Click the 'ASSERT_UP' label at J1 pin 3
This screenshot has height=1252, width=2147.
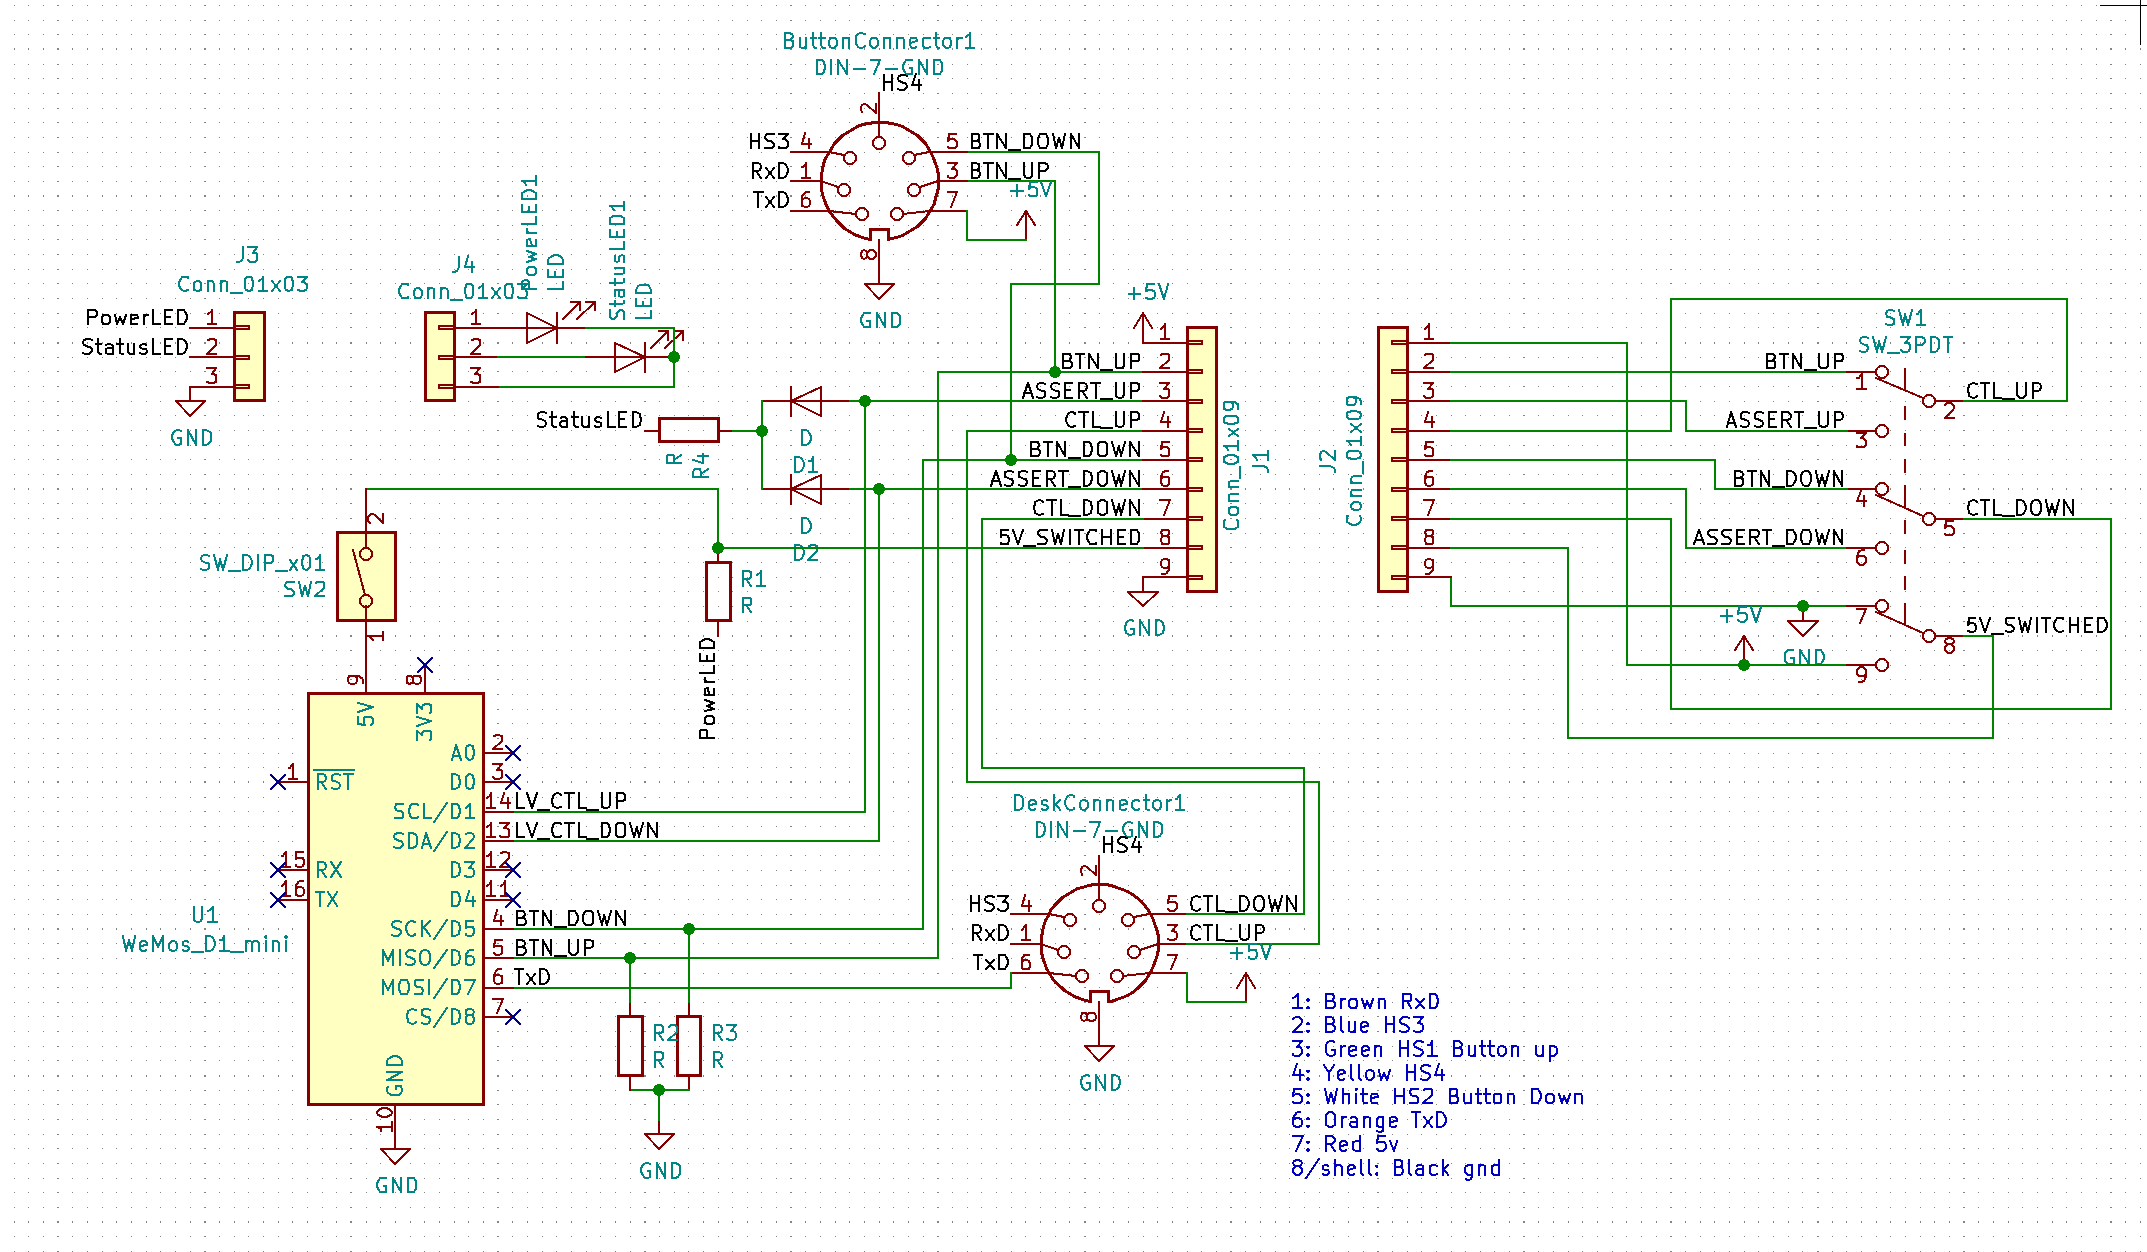coord(1081,390)
